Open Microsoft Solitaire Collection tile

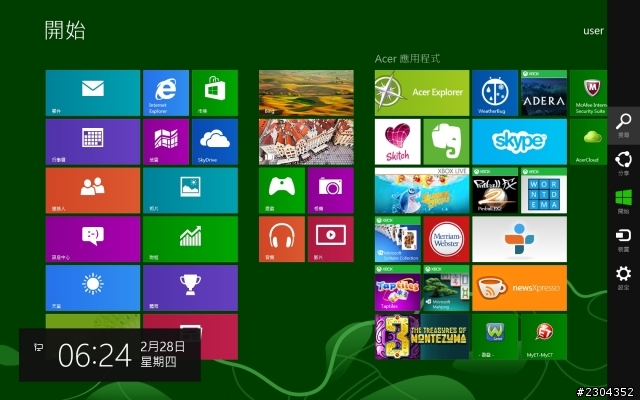point(398,239)
